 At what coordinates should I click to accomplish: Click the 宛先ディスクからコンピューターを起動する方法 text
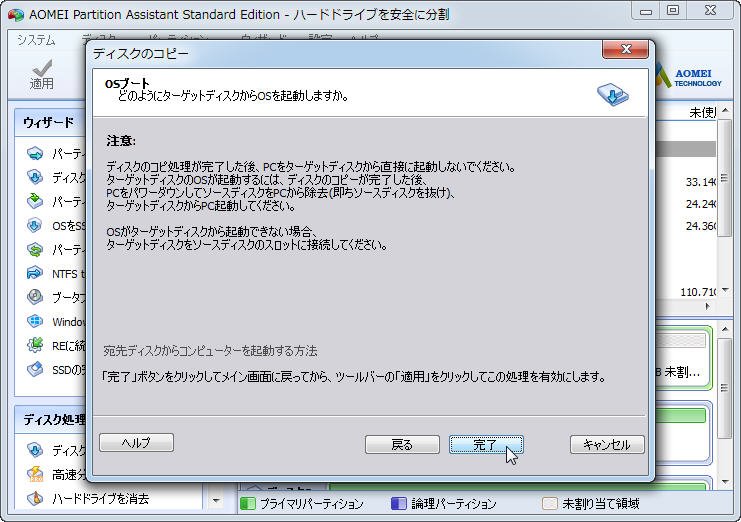210,351
